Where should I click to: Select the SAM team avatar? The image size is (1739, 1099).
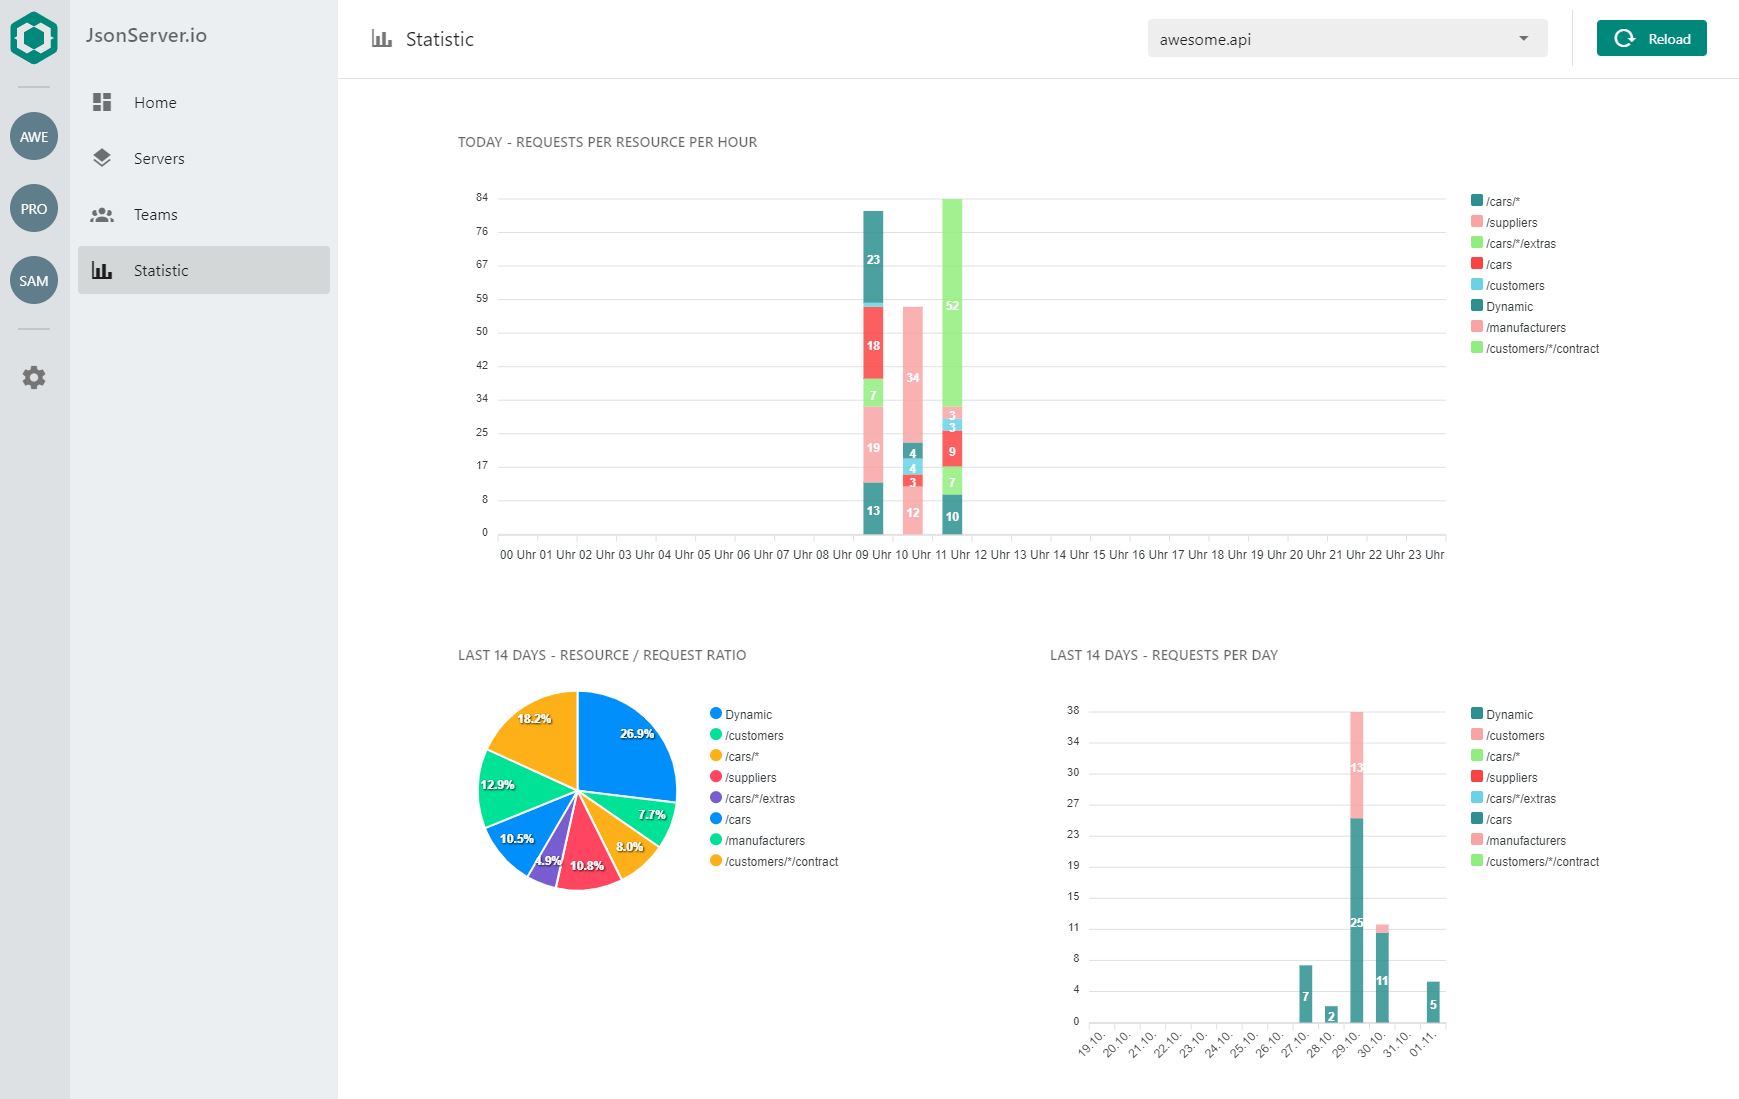click(x=34, y=281)
